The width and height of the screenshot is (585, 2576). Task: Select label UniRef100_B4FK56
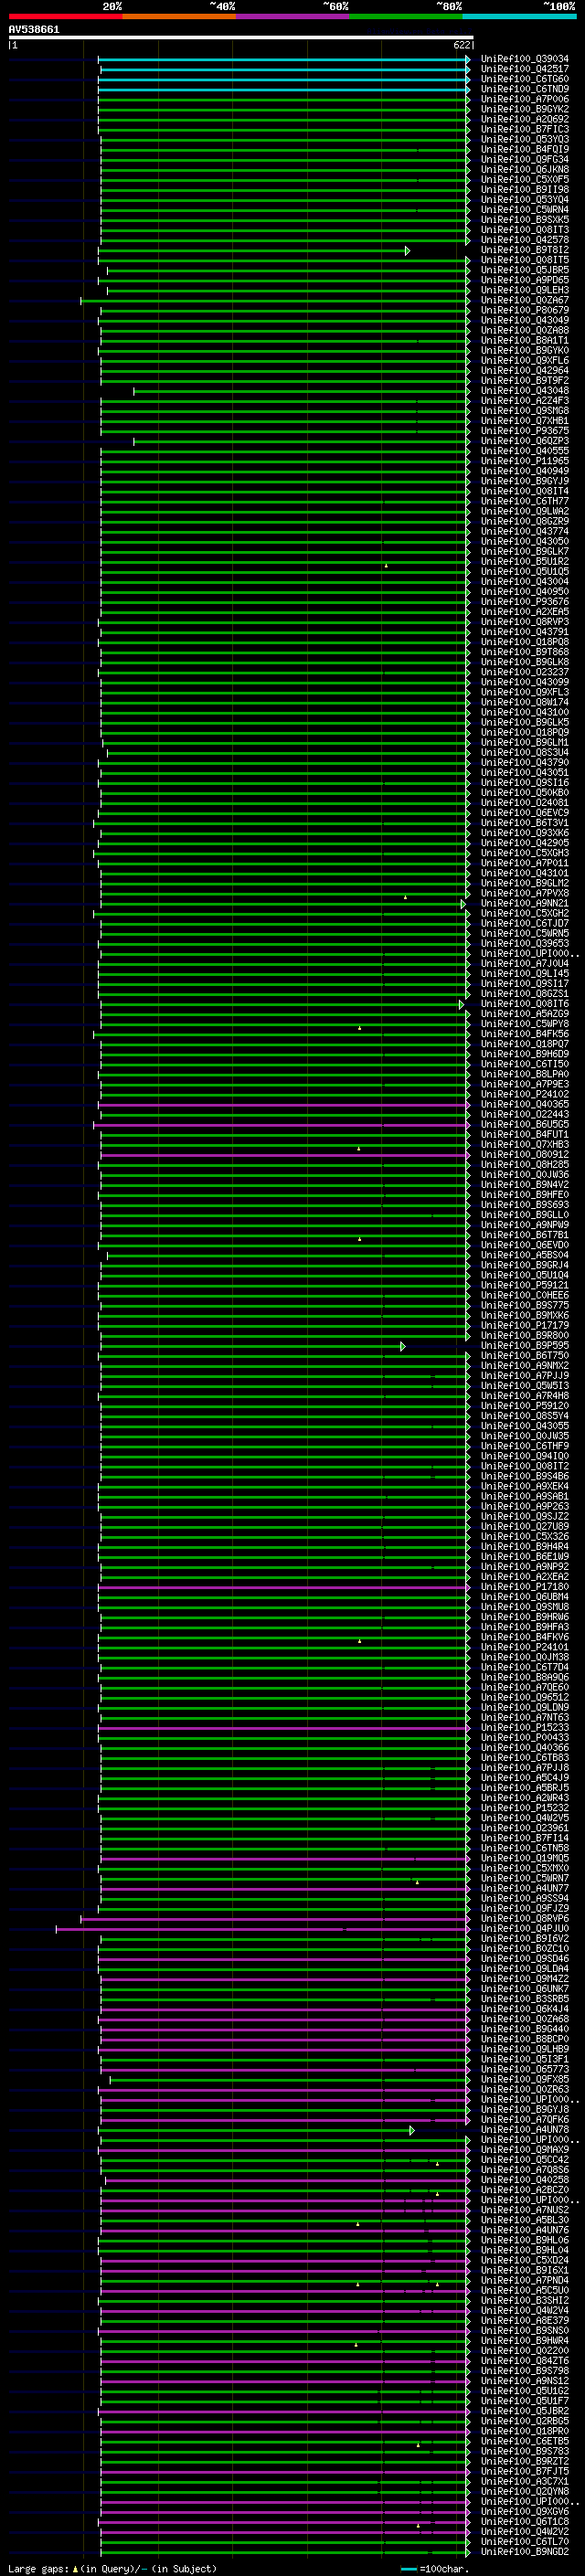[x=525, y=1034]
